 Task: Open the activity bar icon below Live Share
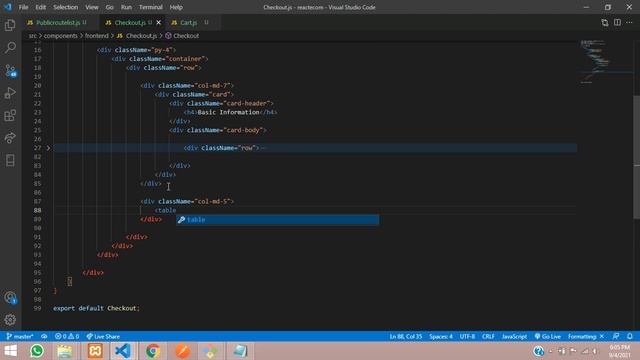click(x=10, y=160)
